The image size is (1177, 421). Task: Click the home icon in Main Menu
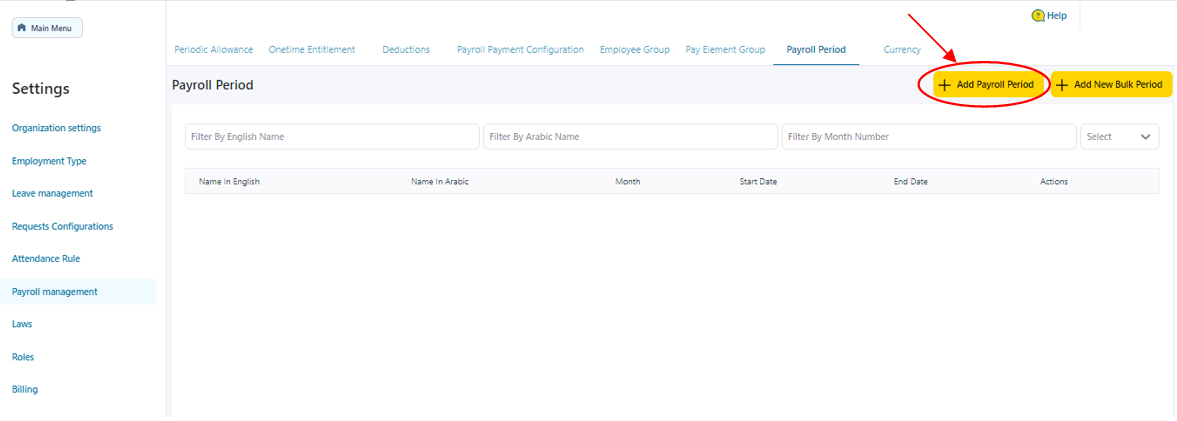click(22, 28)
